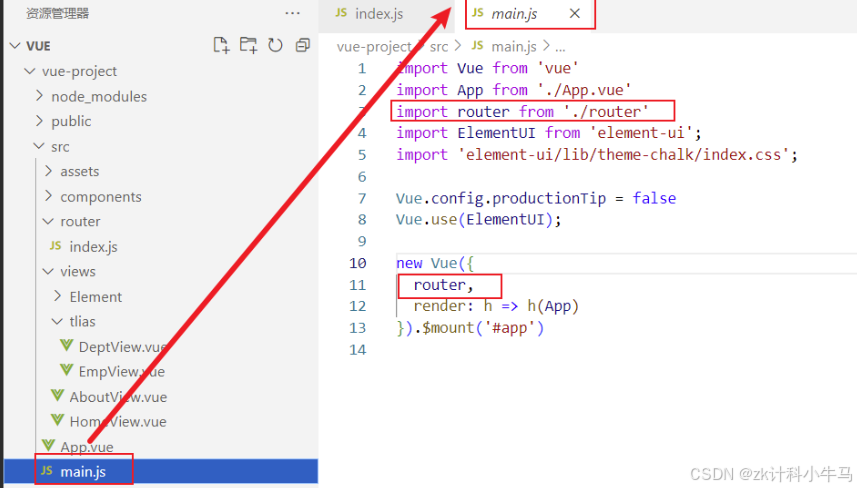Click the '#app' string in $mount
Screen dimensions: 857x489
point(509,328)
